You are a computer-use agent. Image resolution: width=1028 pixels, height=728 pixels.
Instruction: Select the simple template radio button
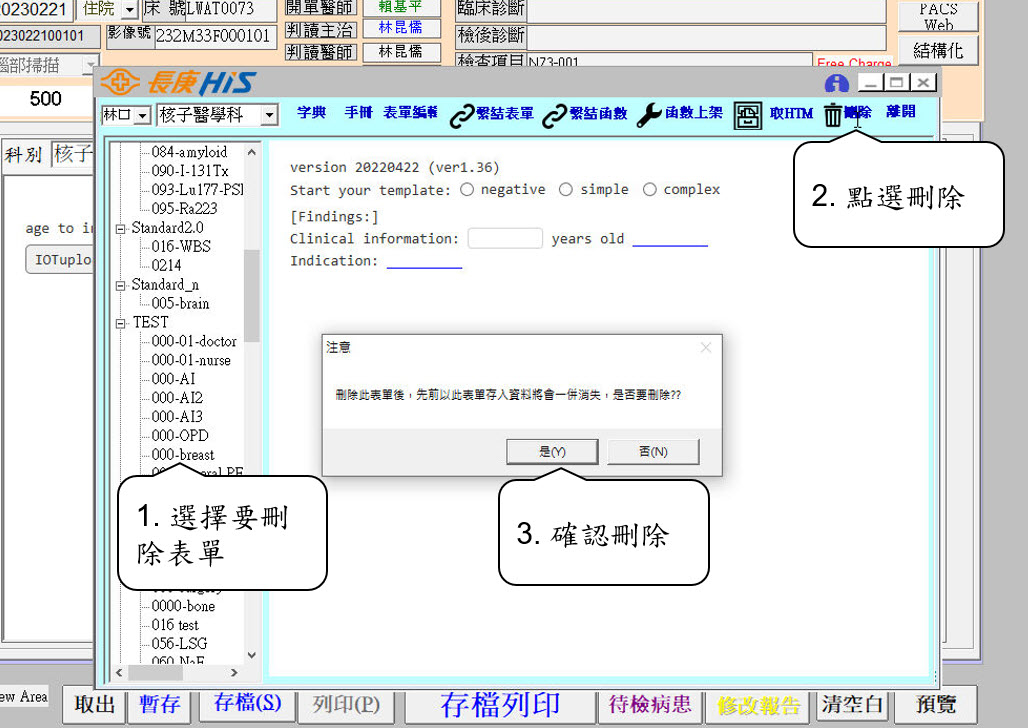click(566, 190)
